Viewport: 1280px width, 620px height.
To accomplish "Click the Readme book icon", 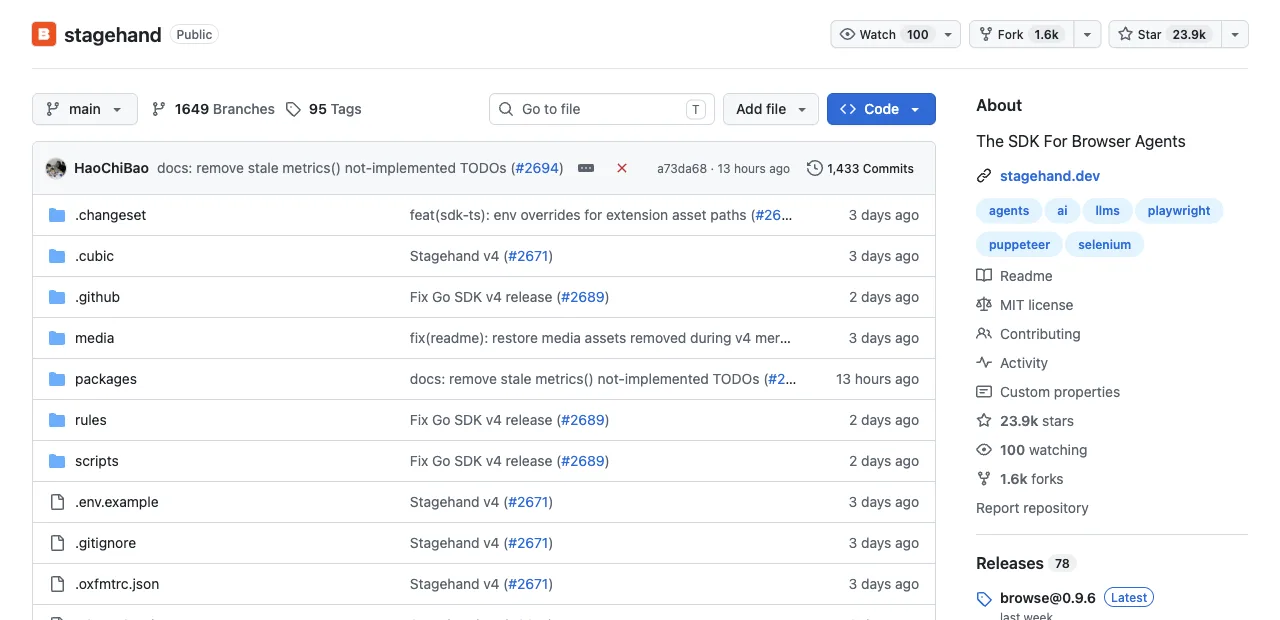I will [984, 276].
